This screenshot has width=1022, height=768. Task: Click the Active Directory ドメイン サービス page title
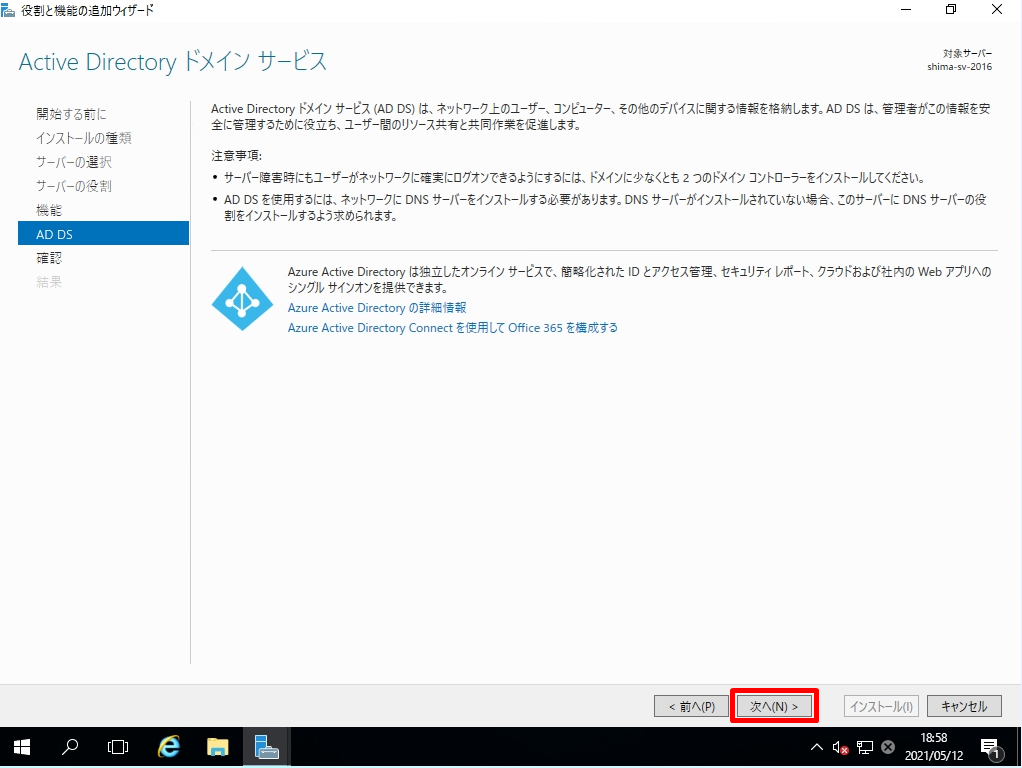click(173, 62)
